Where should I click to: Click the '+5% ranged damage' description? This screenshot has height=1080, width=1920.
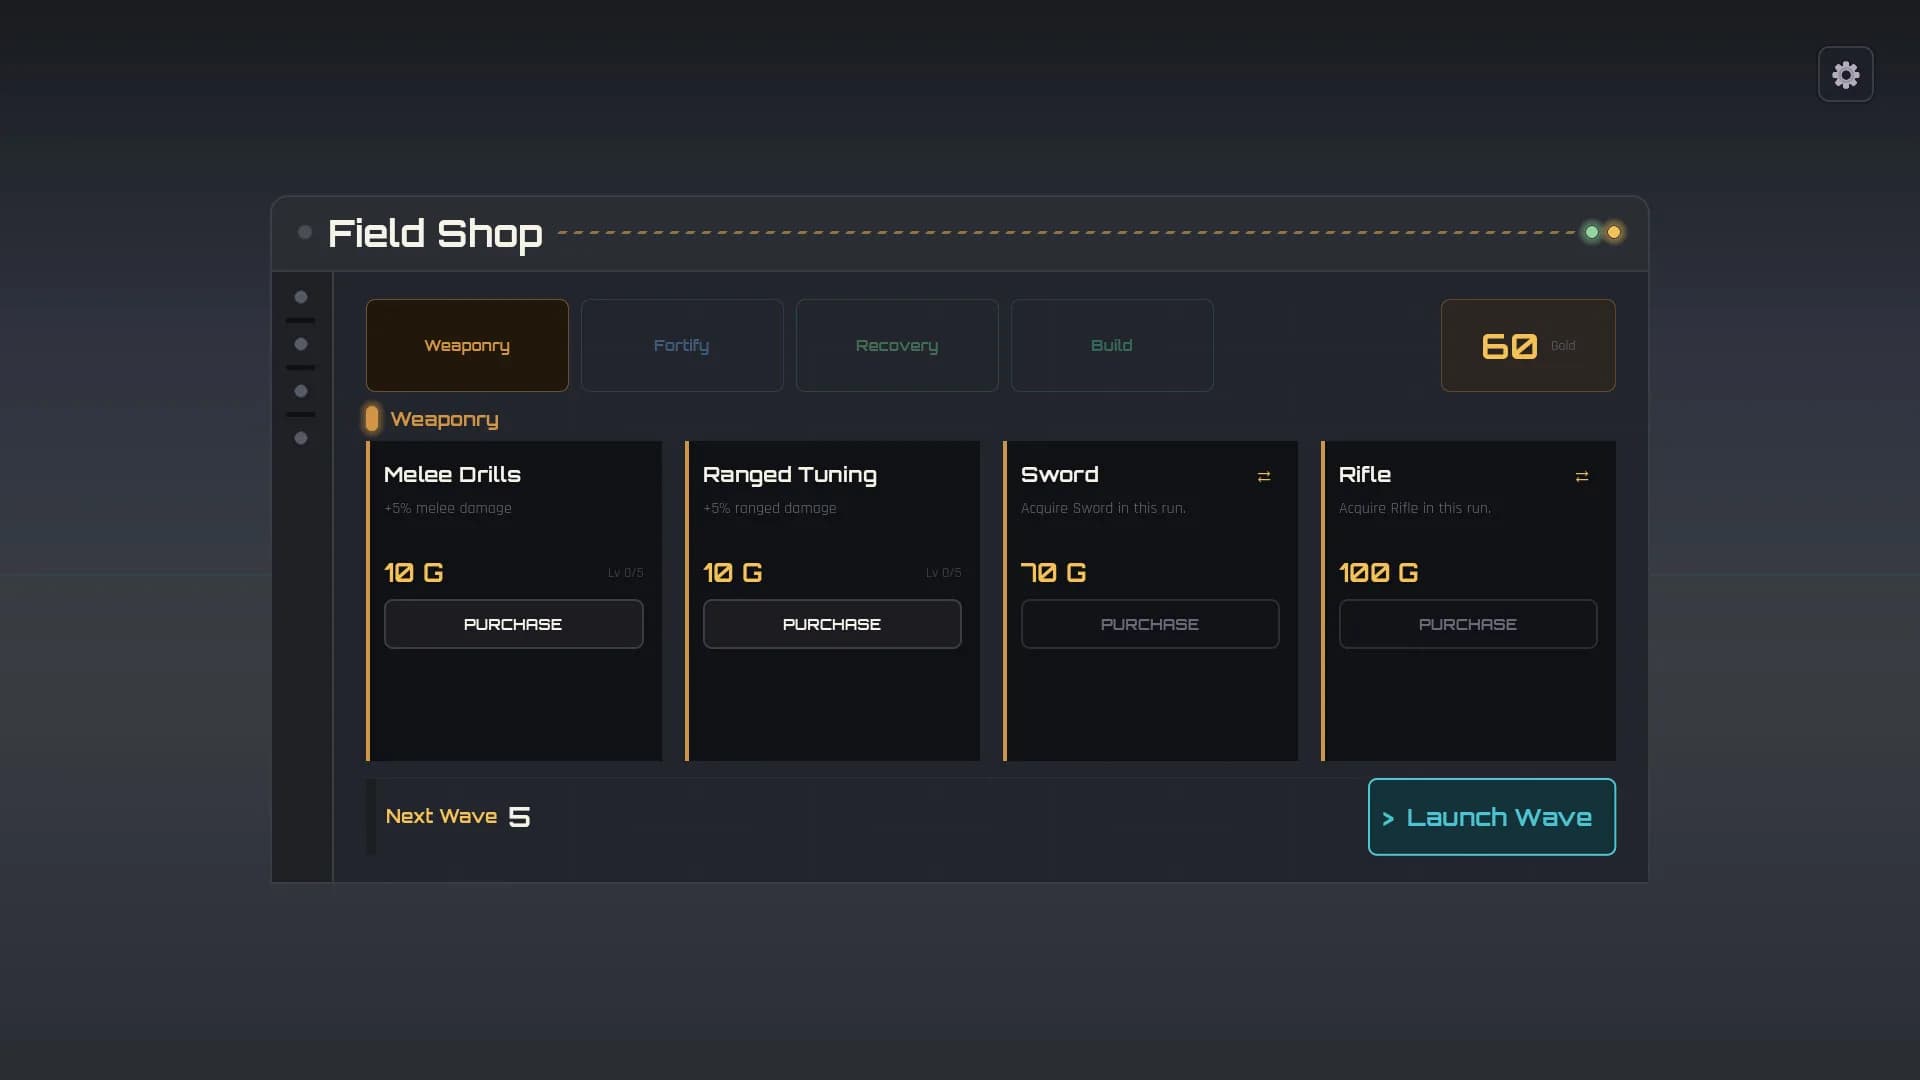[770, 508]
